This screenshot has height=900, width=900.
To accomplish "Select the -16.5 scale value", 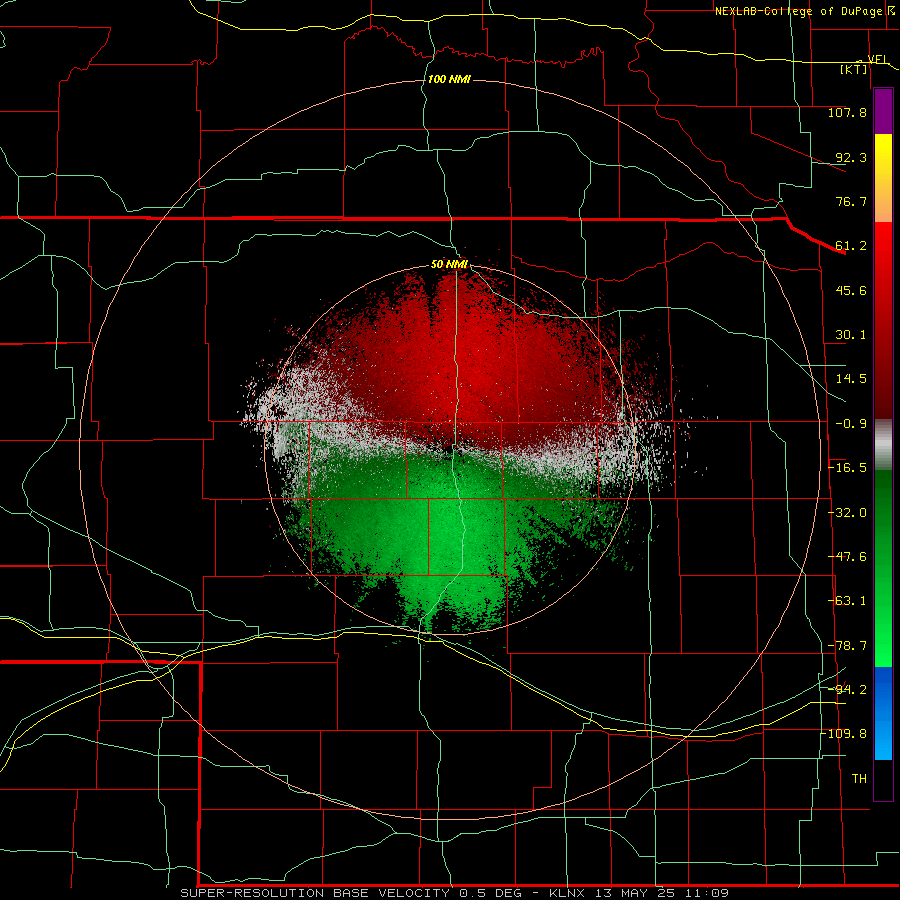I will (847, 468).
